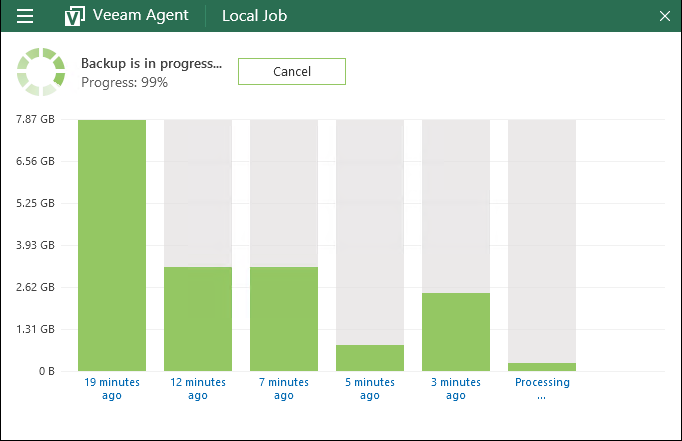Viewport: 682px width, 441px height.
Task: Open the hamburger main menu
Action: [x=26, y=16]
